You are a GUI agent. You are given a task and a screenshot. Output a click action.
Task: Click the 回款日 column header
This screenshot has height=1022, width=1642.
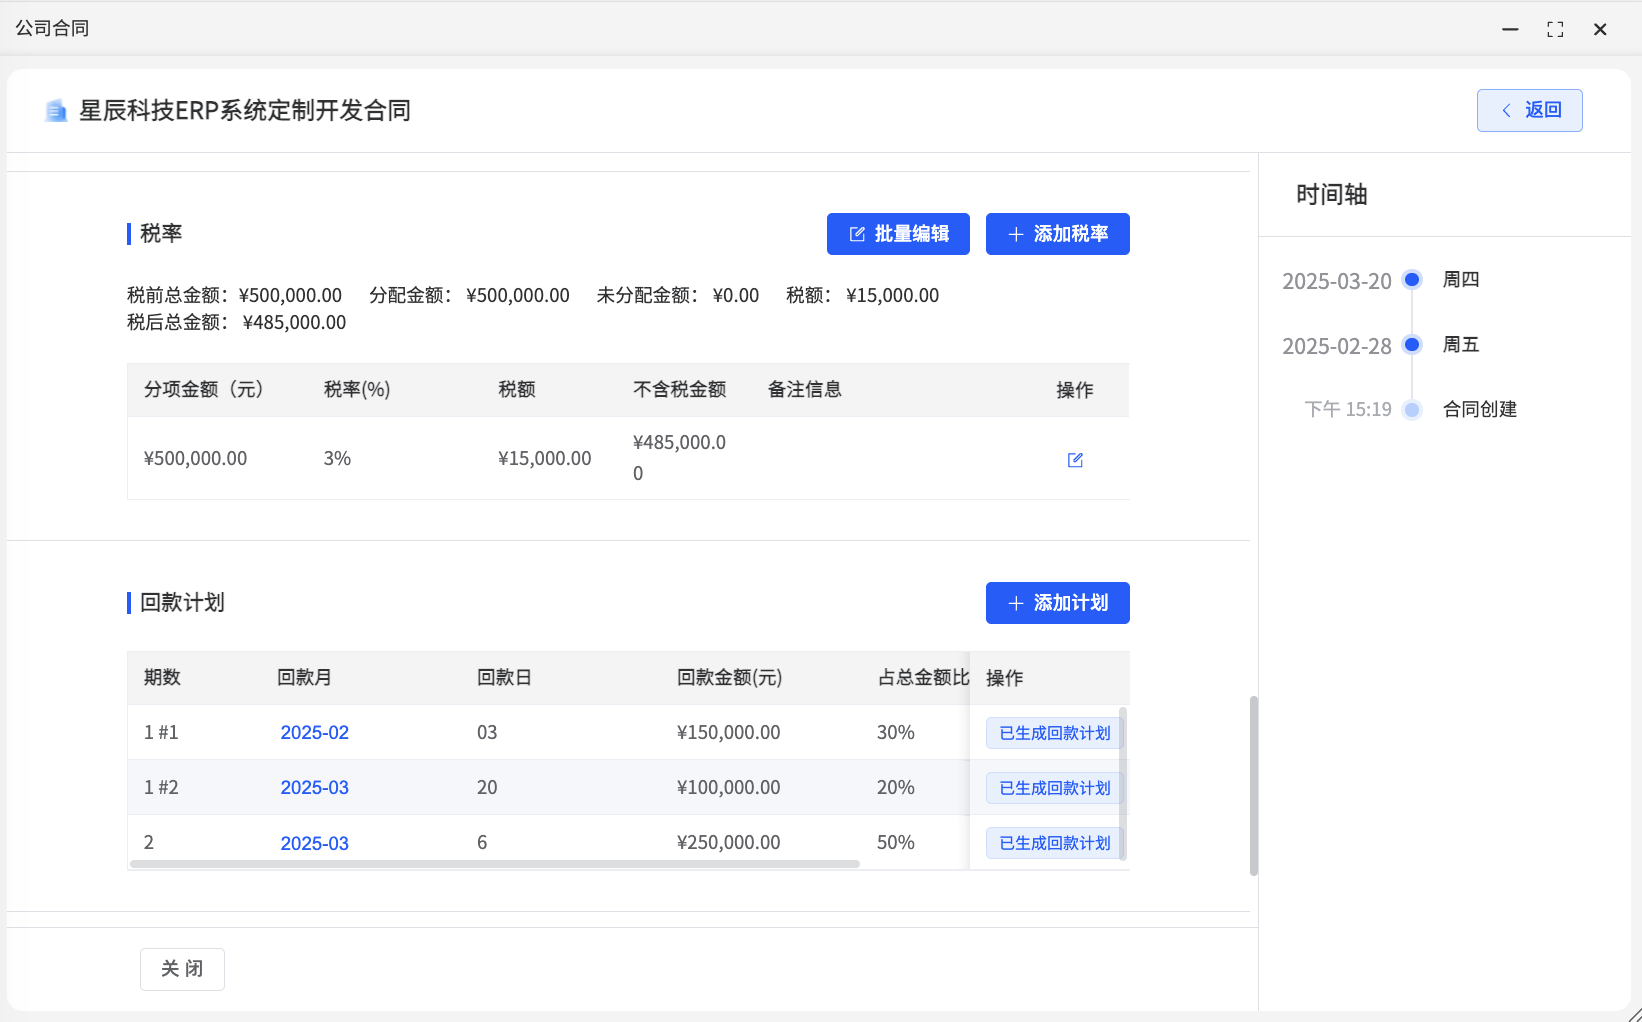coord(505,678)
